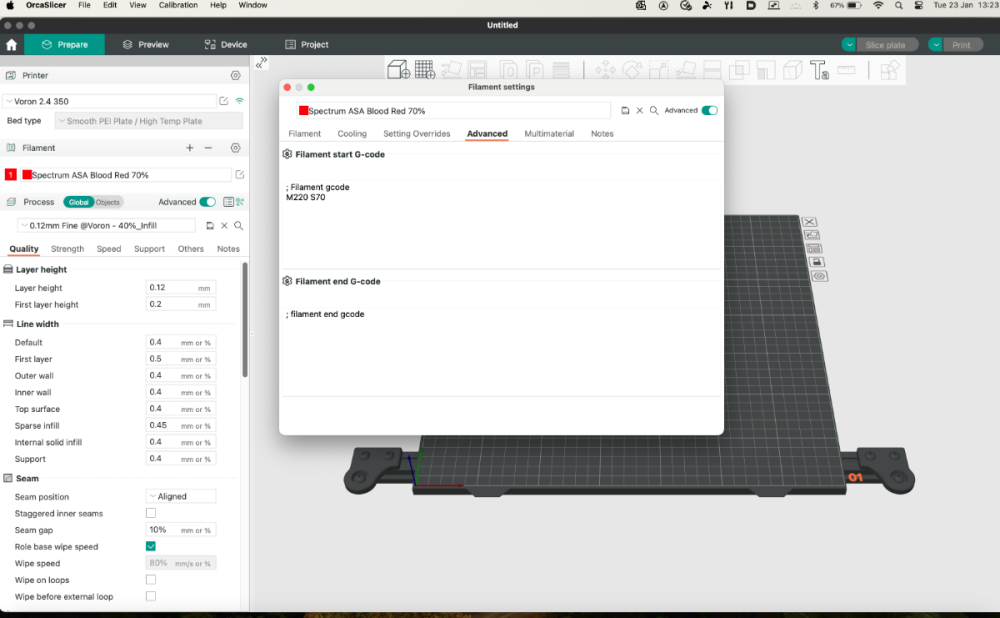1000x618 pixels.
Task: Open Filament section gear settings
Action: pyautogui.click(x=235, y=148)
